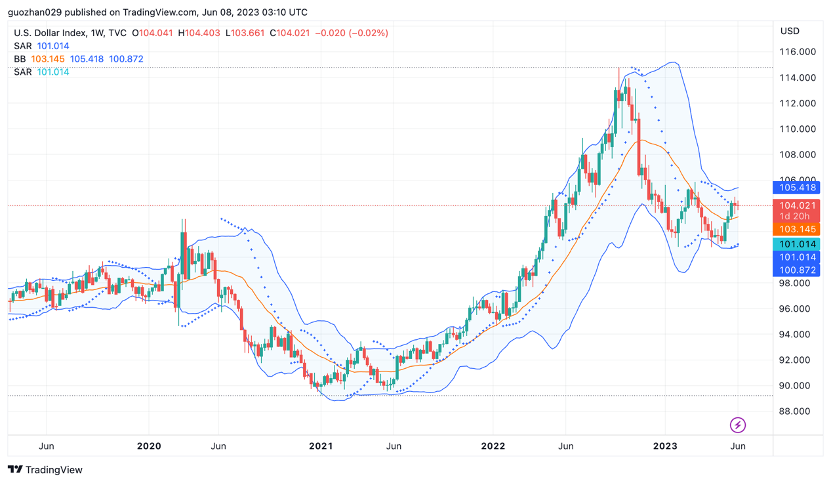
Task: Open the USD currency label on price axis
Action: [x=789, y=30]
